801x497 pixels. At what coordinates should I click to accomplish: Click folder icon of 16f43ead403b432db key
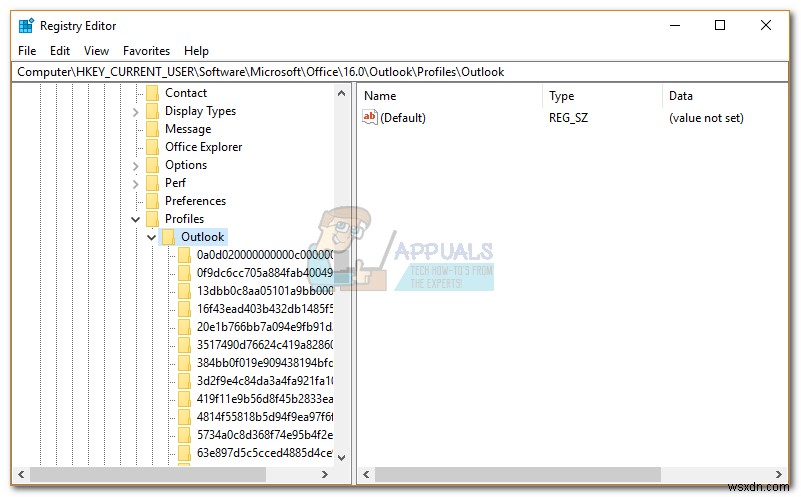[x=184, y=309]
